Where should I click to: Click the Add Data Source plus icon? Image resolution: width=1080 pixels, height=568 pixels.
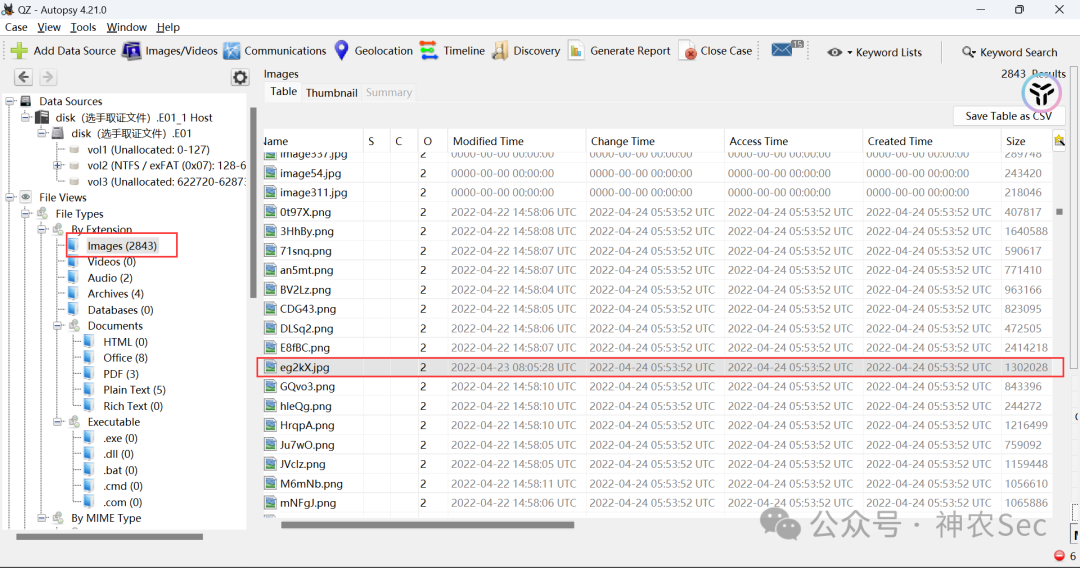click(19, 51)
